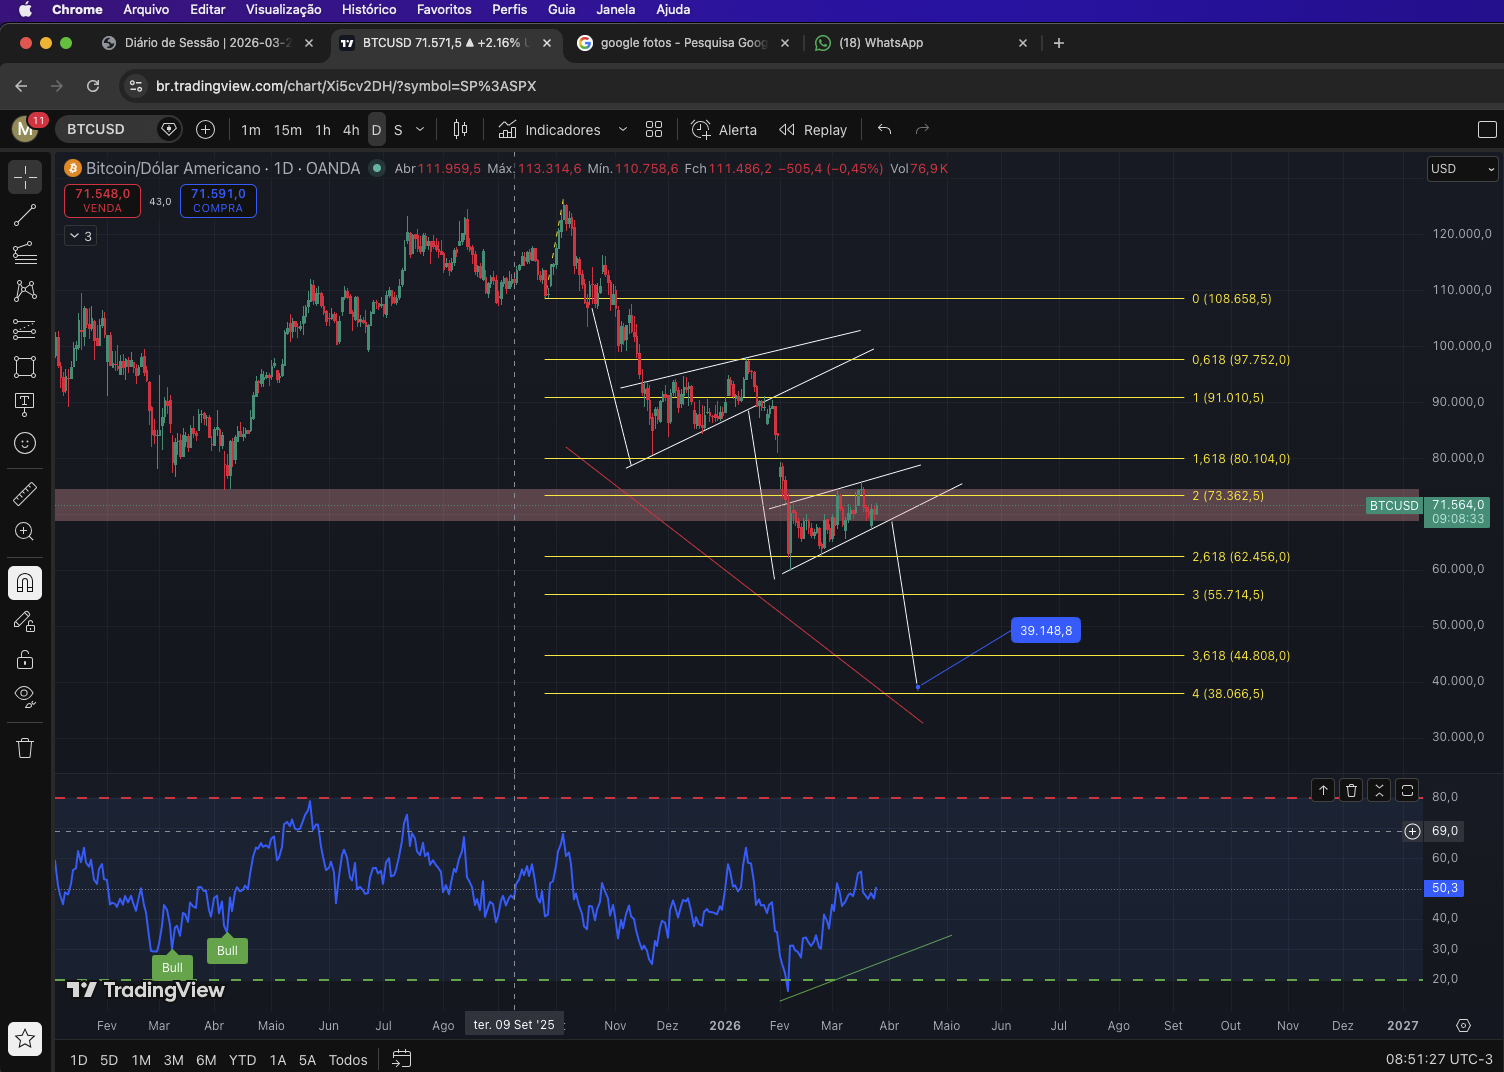This screenshot has height=1072, width=1504.
Task: Click the Replay button
Action: pyautogui.click(x=813, y=129)
